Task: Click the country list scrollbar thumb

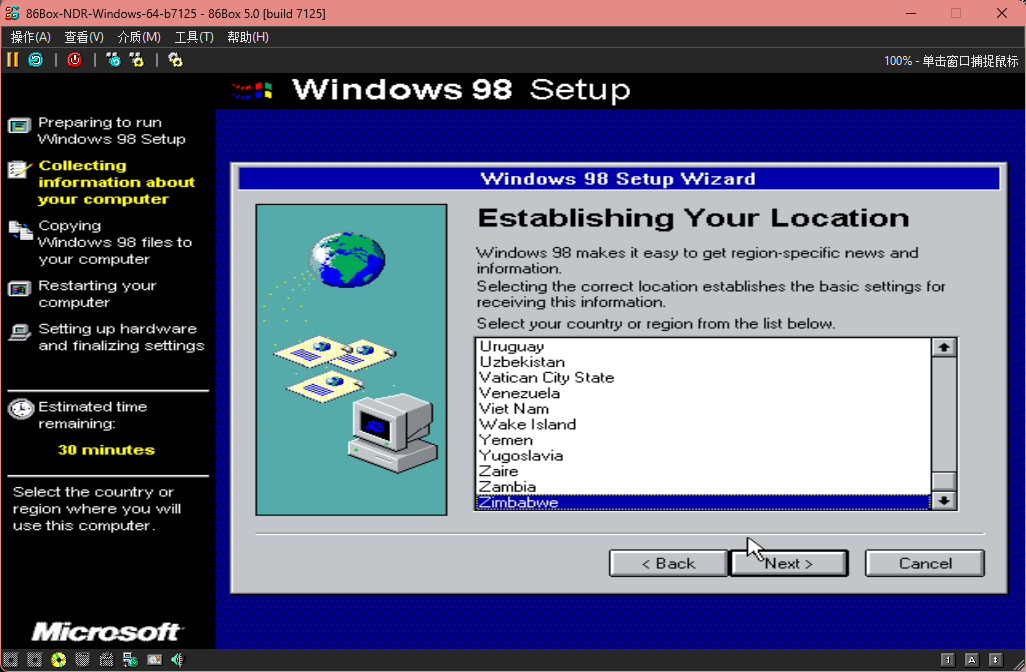Action: [944, 482]
